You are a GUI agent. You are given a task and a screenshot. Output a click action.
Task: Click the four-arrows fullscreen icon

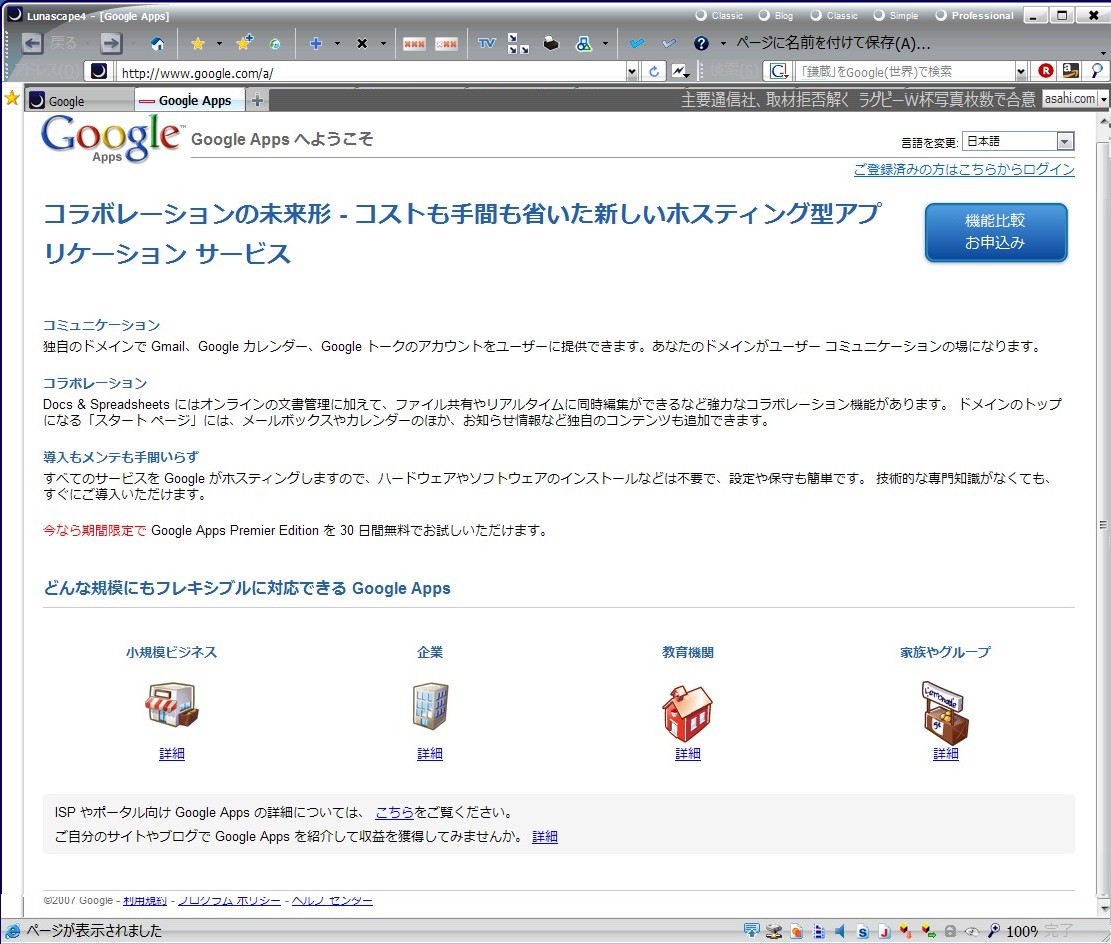[x=519, y=44]
